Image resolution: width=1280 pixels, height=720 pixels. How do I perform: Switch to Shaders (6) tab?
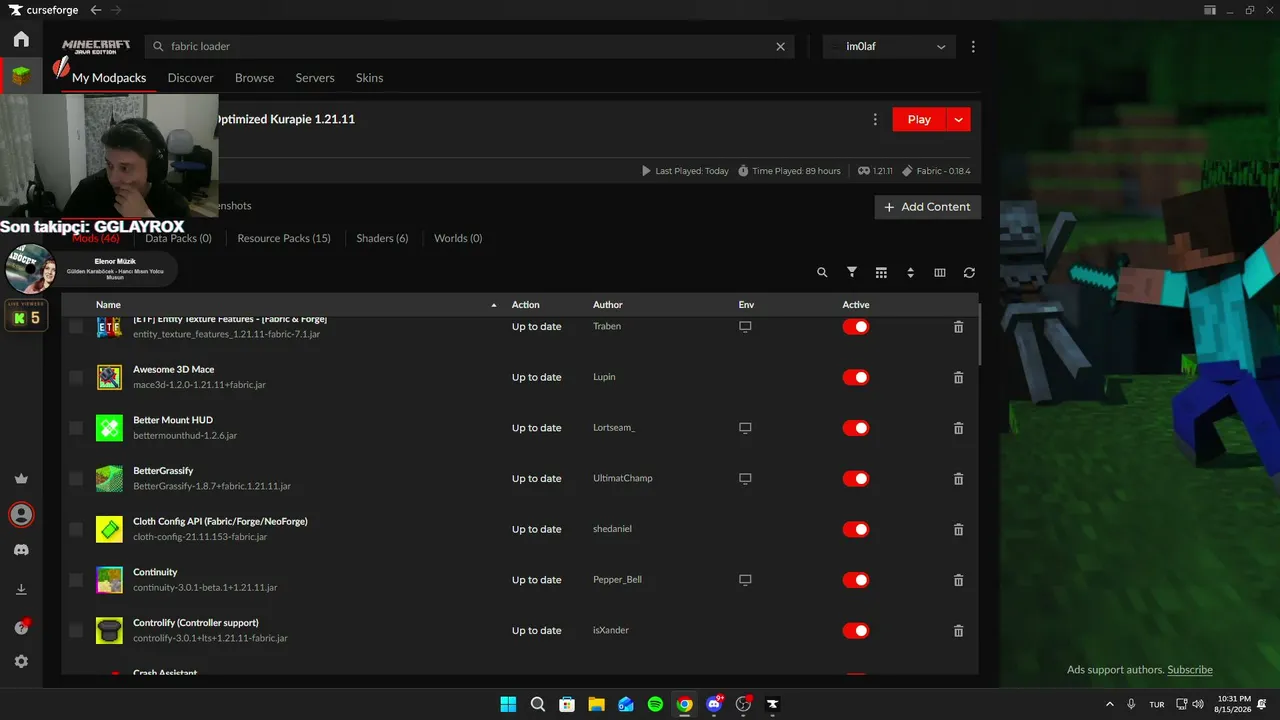382,238
